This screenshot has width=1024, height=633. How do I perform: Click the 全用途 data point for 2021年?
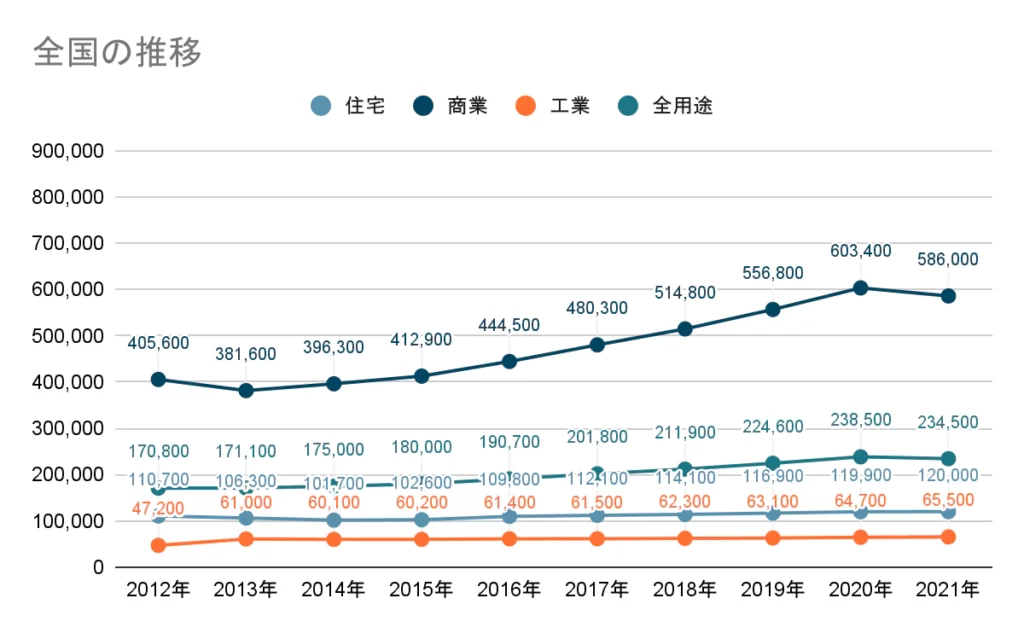point(948,458)
